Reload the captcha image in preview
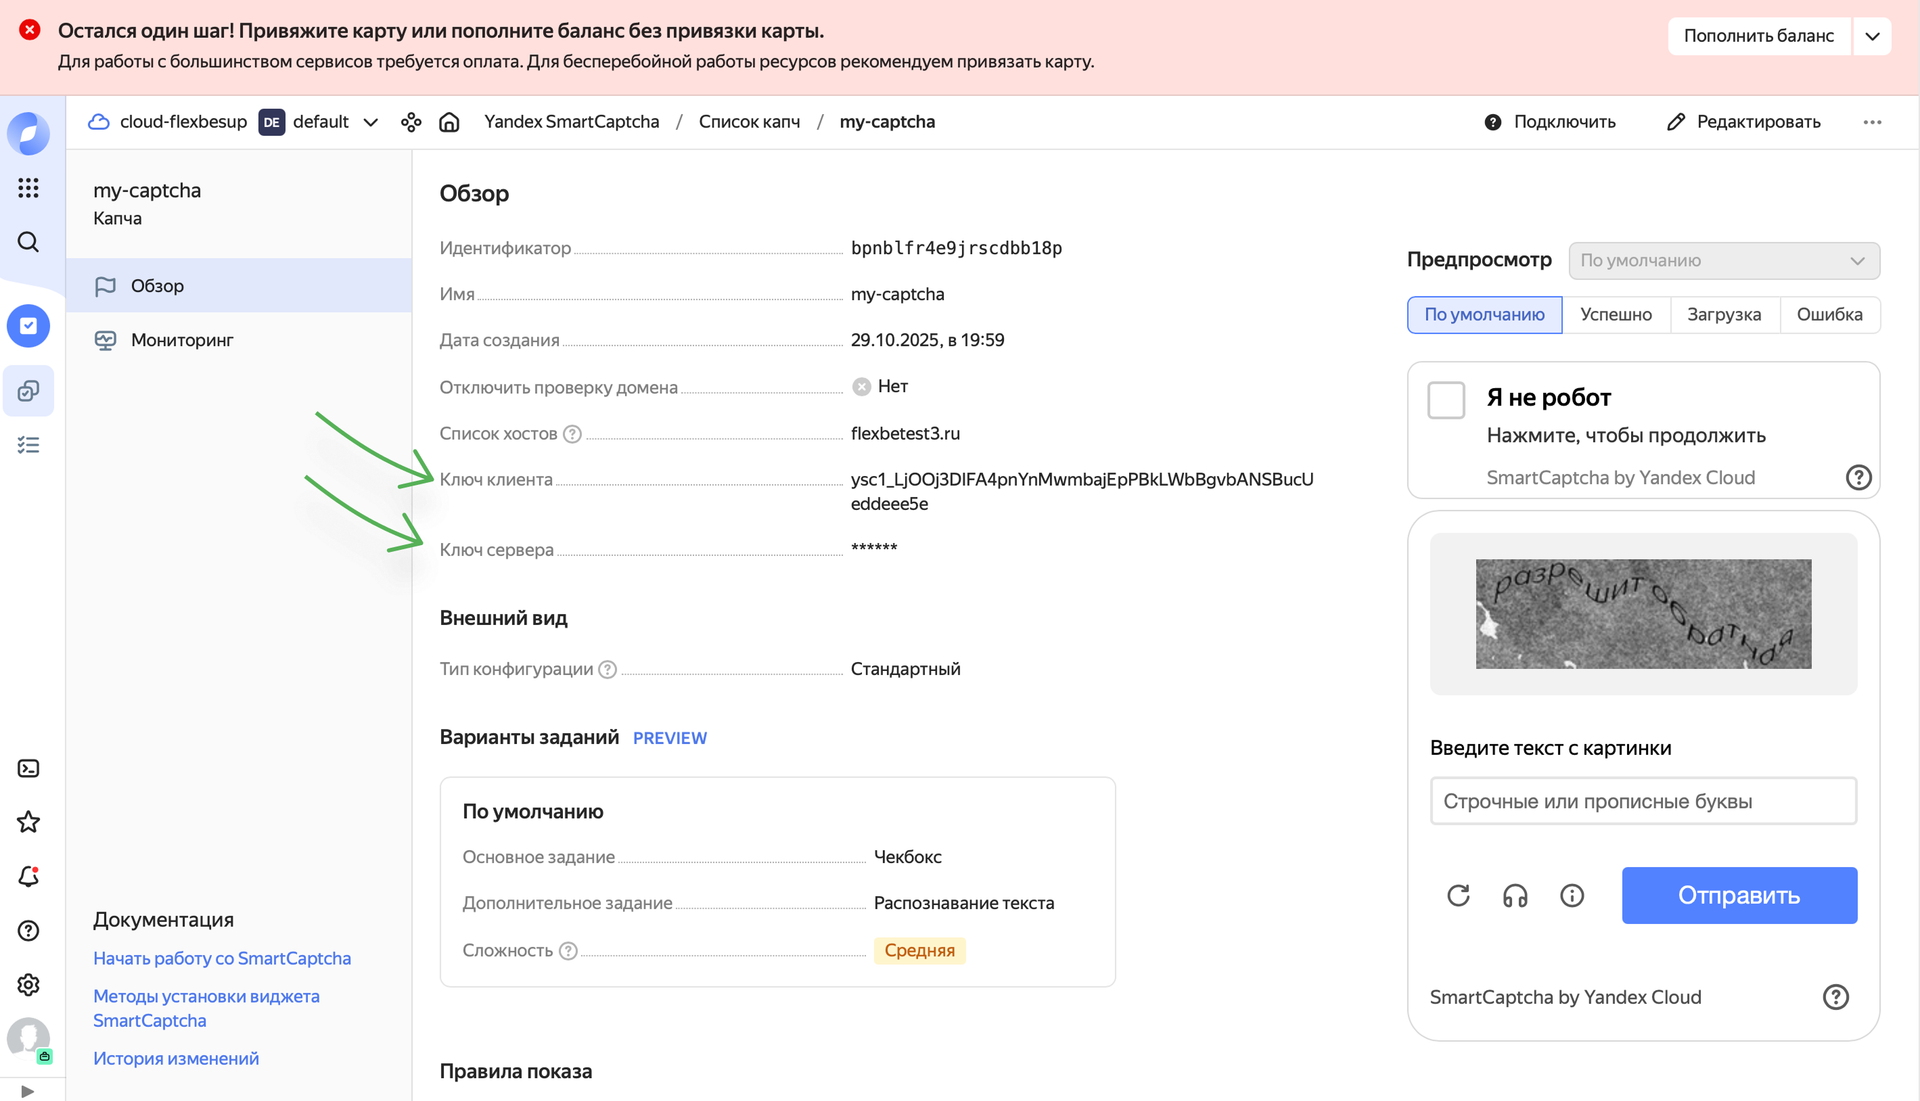 coord(1458,895)
